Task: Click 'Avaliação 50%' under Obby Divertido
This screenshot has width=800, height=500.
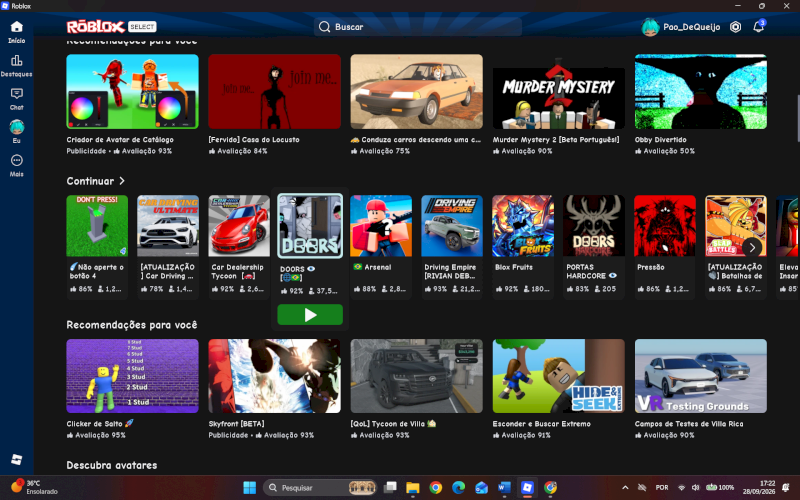Action: (669, 151)
